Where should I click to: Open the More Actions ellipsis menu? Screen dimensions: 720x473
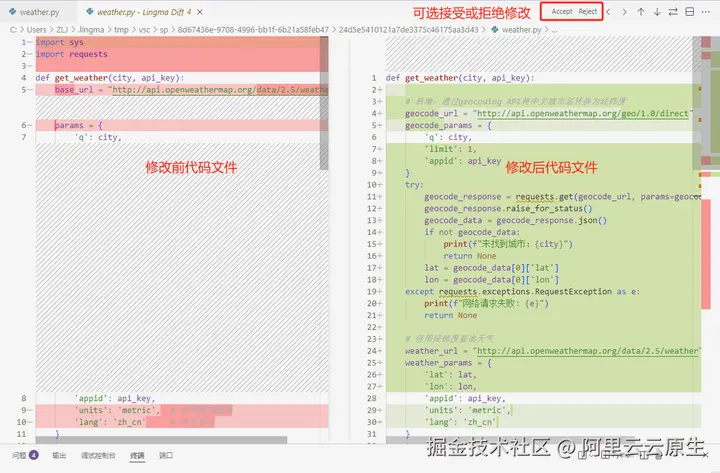point(706,12)
